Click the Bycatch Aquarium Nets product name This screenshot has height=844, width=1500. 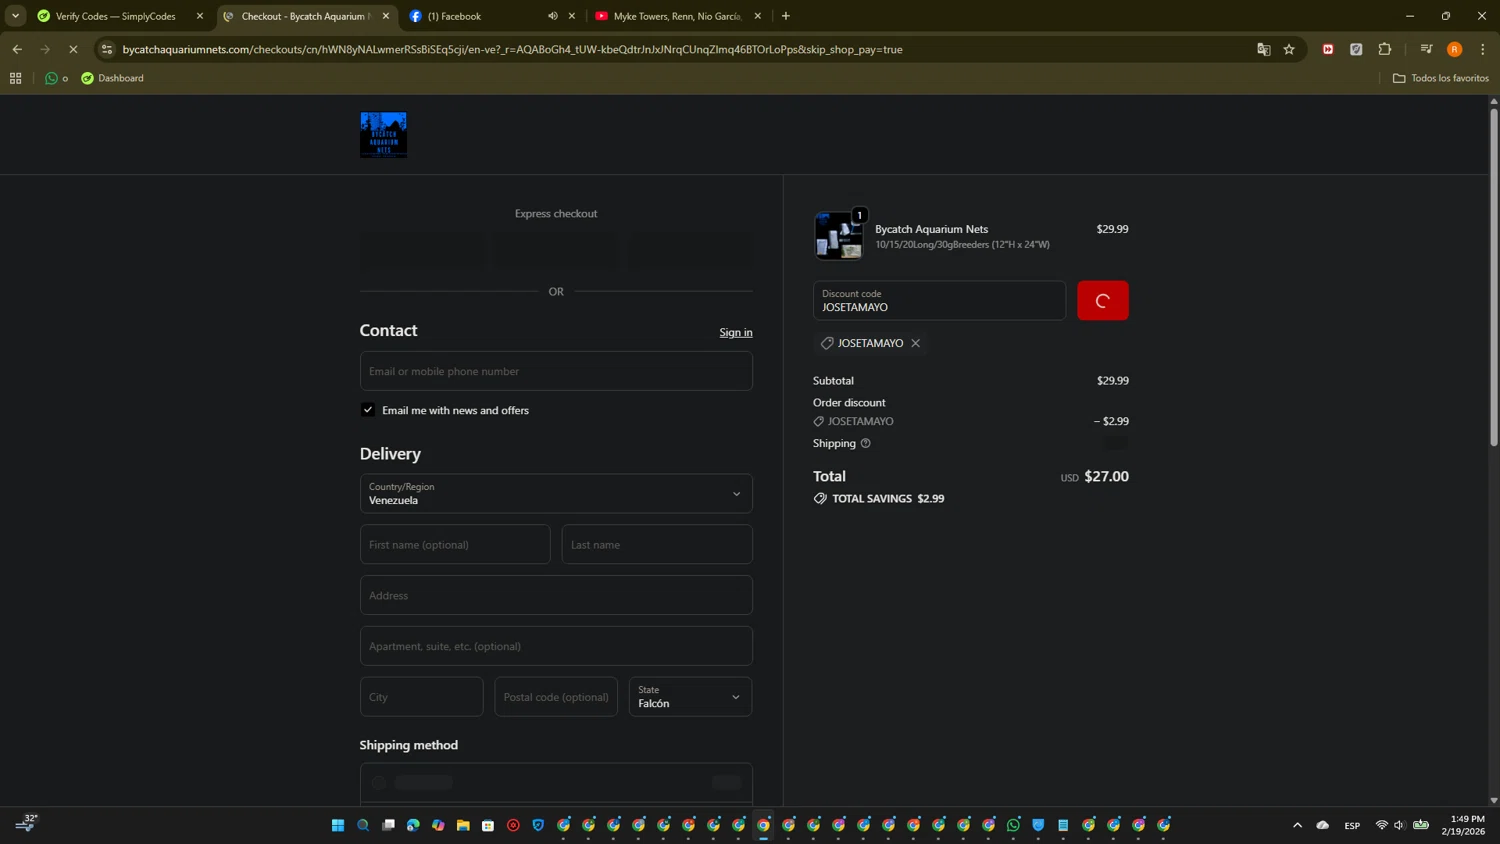point(931,229)
